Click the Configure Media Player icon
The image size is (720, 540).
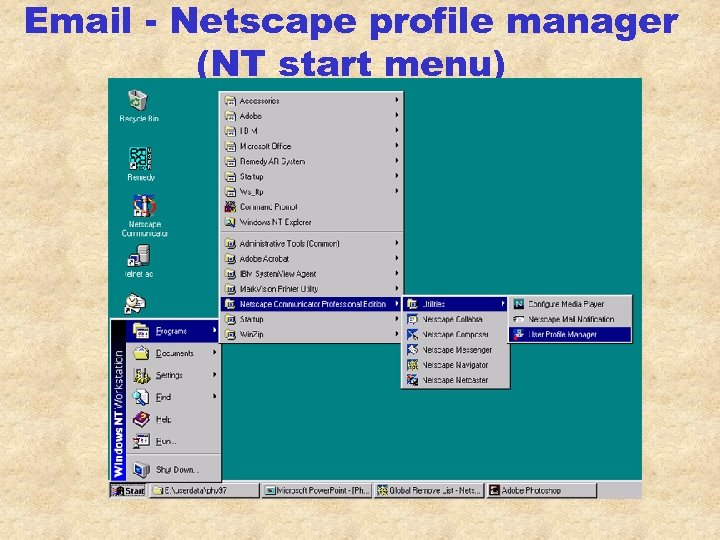click(x=518, y=304)
